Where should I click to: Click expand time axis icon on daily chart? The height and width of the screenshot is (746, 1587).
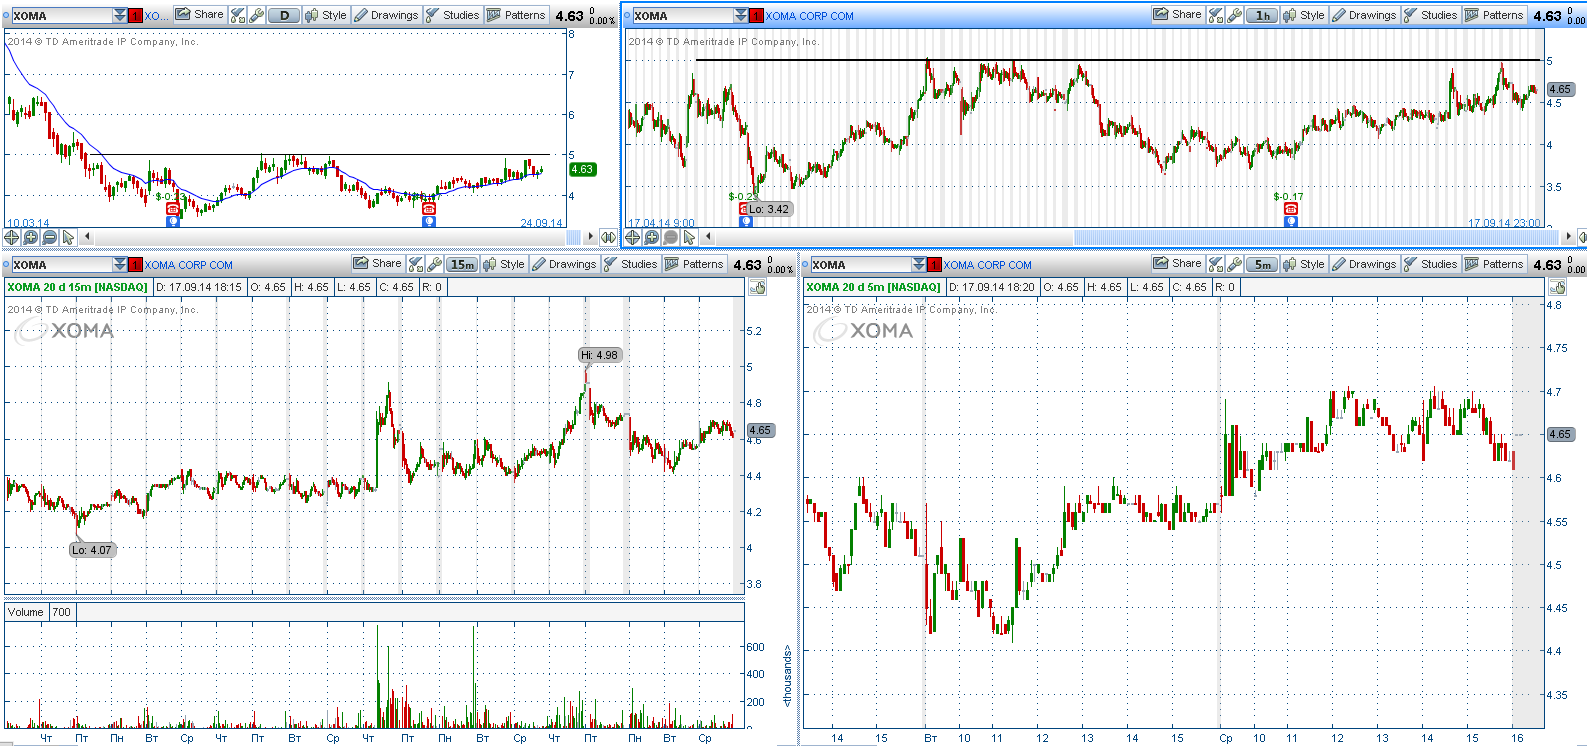[x=607, y=237]
